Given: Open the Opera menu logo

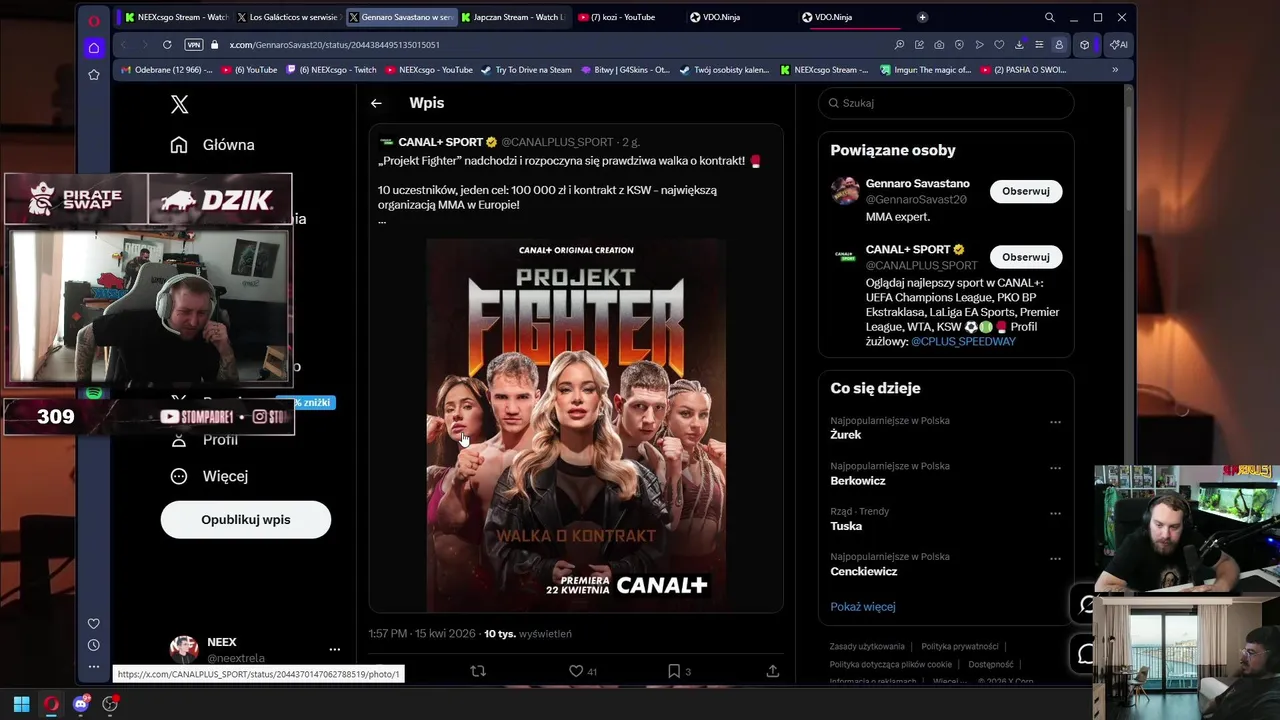Looking at the screenshot, I should (x=94, y=20).
